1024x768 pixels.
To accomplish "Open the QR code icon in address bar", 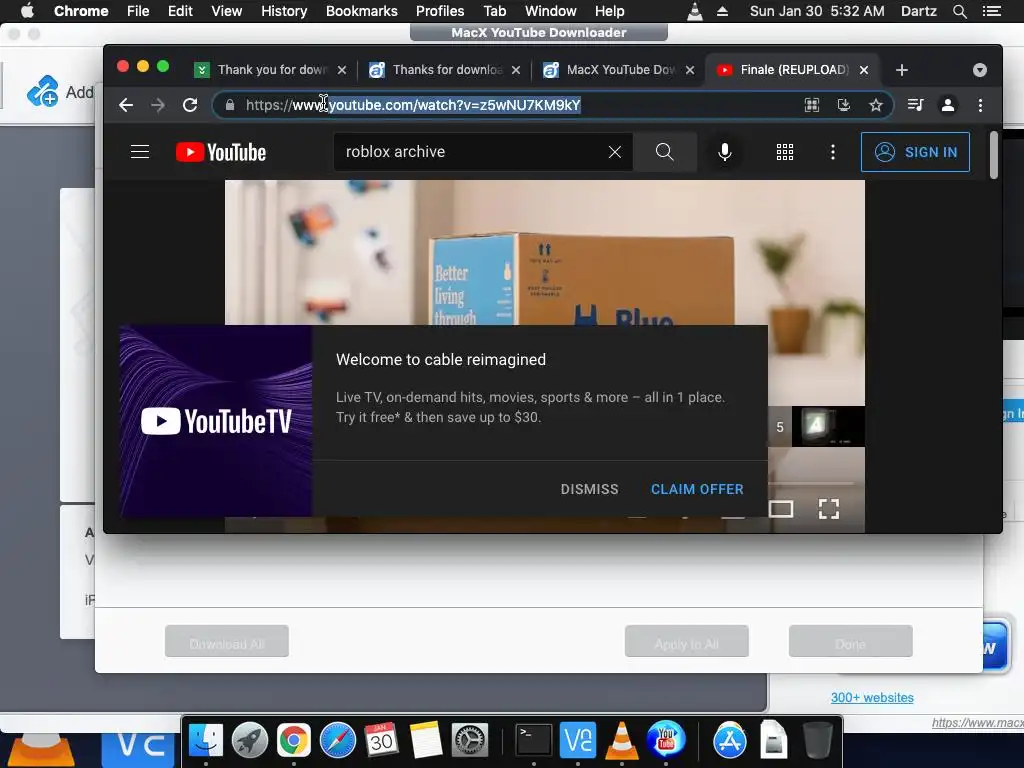I will pos(812,105).
